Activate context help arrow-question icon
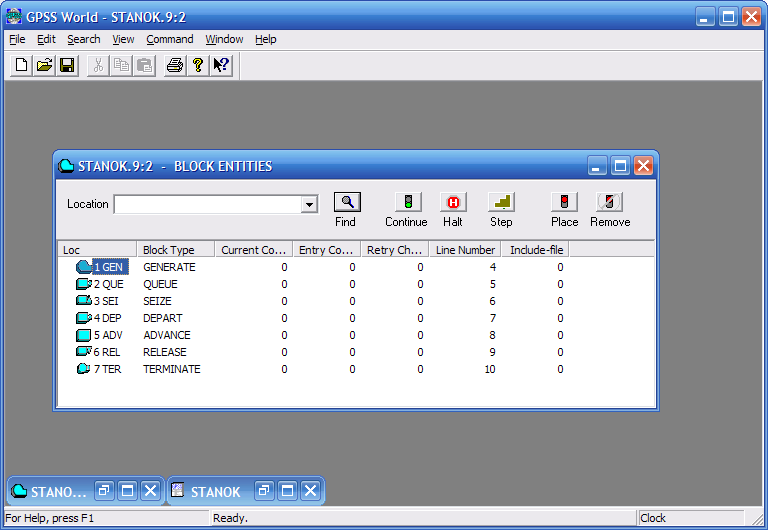This screenshot has height=530, width=768. (221, 65)
